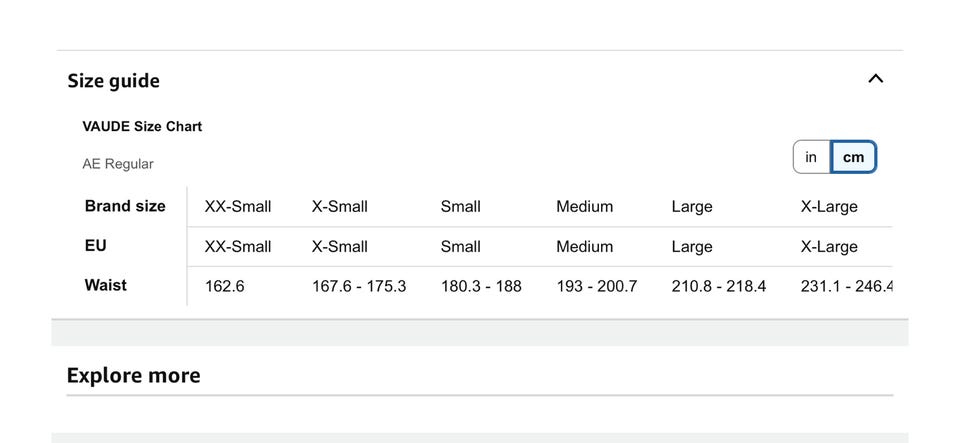Select Large in the Brand size row

tap(692, 207)
